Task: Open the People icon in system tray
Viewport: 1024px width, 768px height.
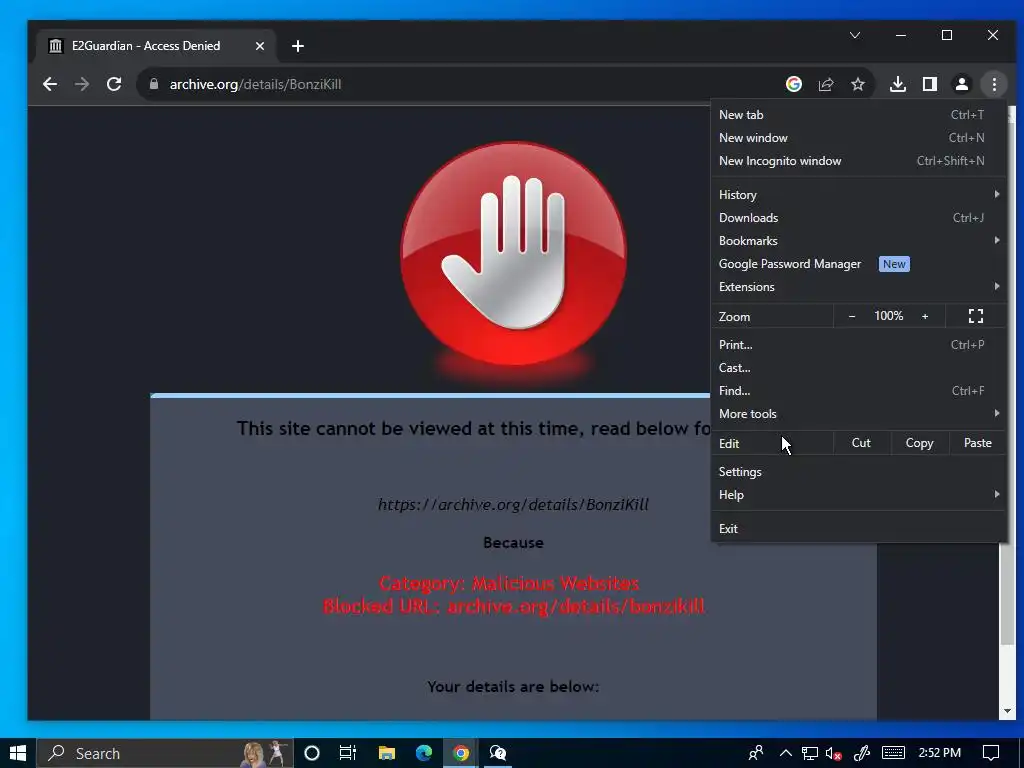Action: 756,753
